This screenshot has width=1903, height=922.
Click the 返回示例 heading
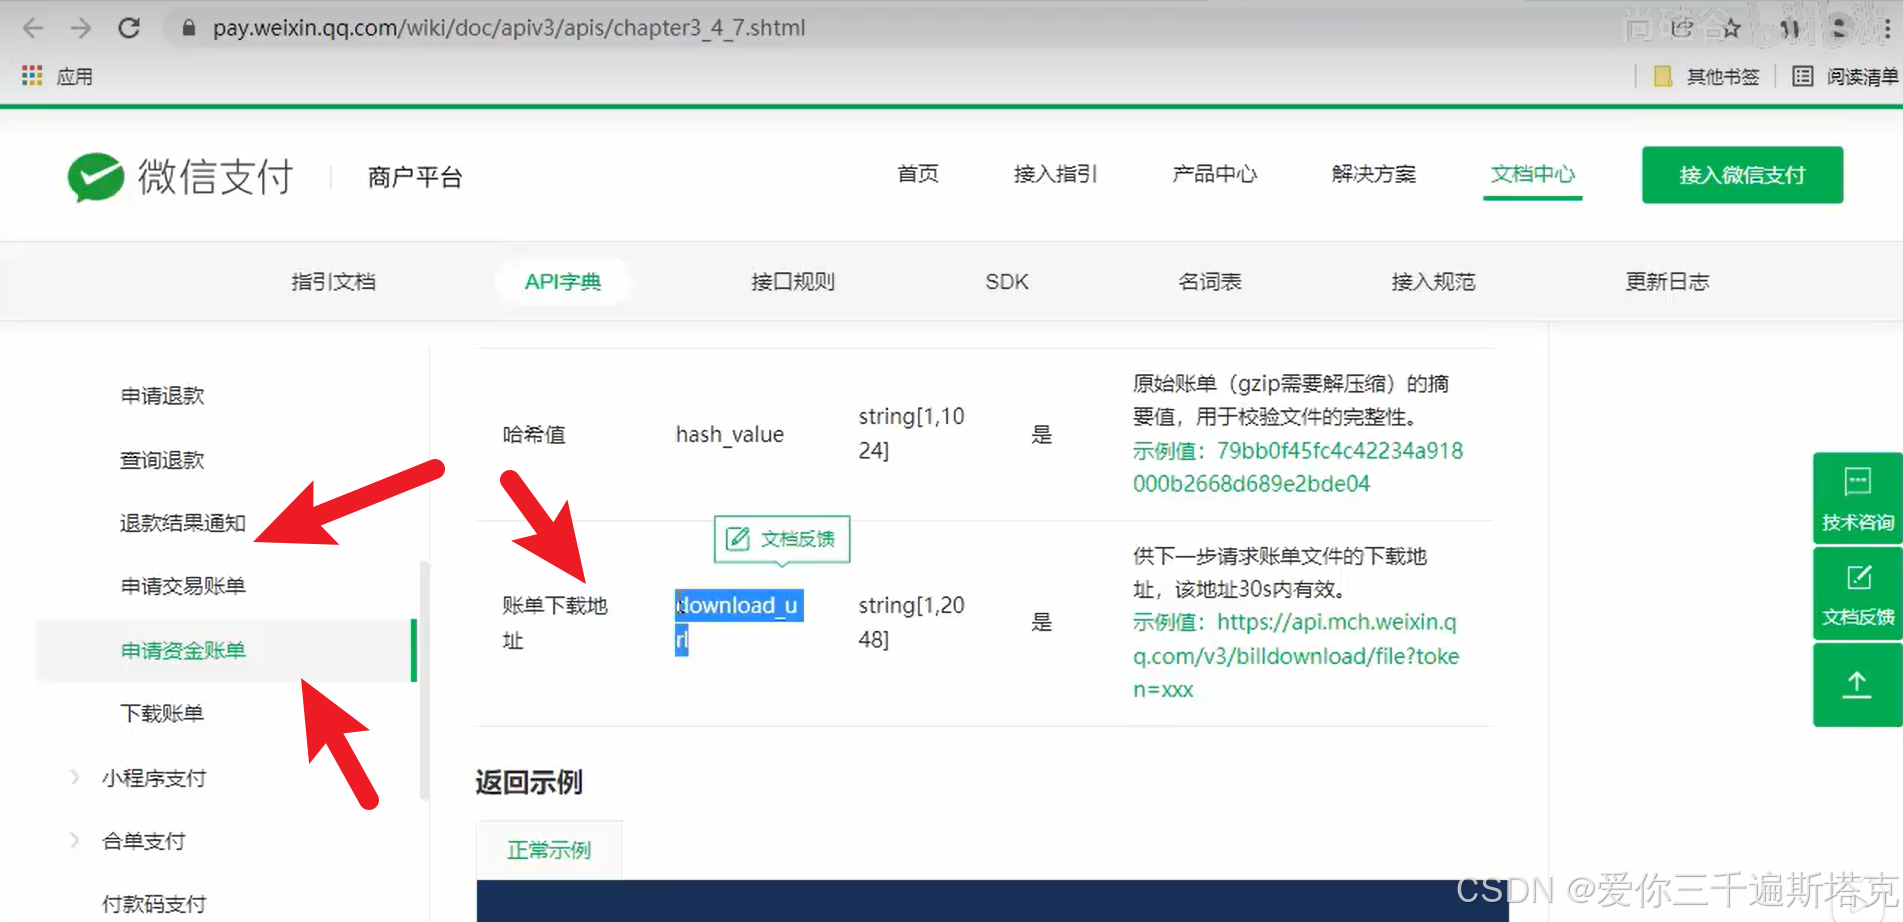(x=528, y=782)
